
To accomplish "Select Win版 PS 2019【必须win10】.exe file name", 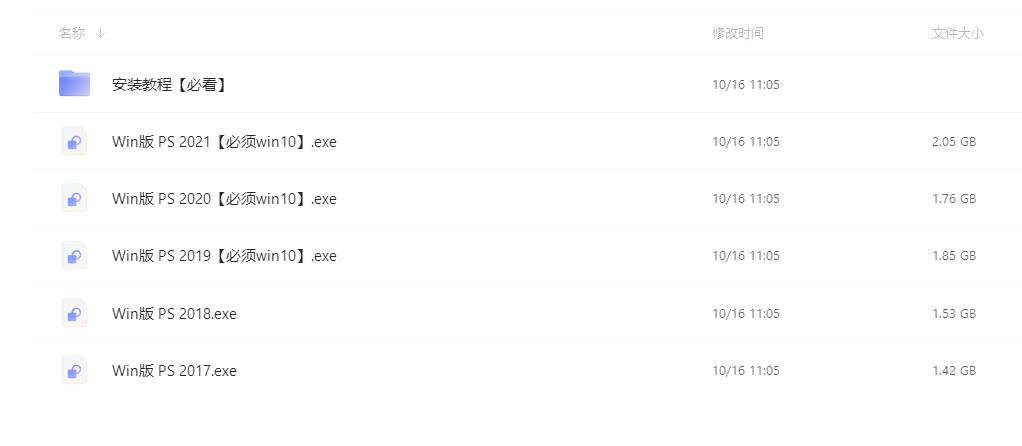I will pyautogui.click(x=224, y=256).
